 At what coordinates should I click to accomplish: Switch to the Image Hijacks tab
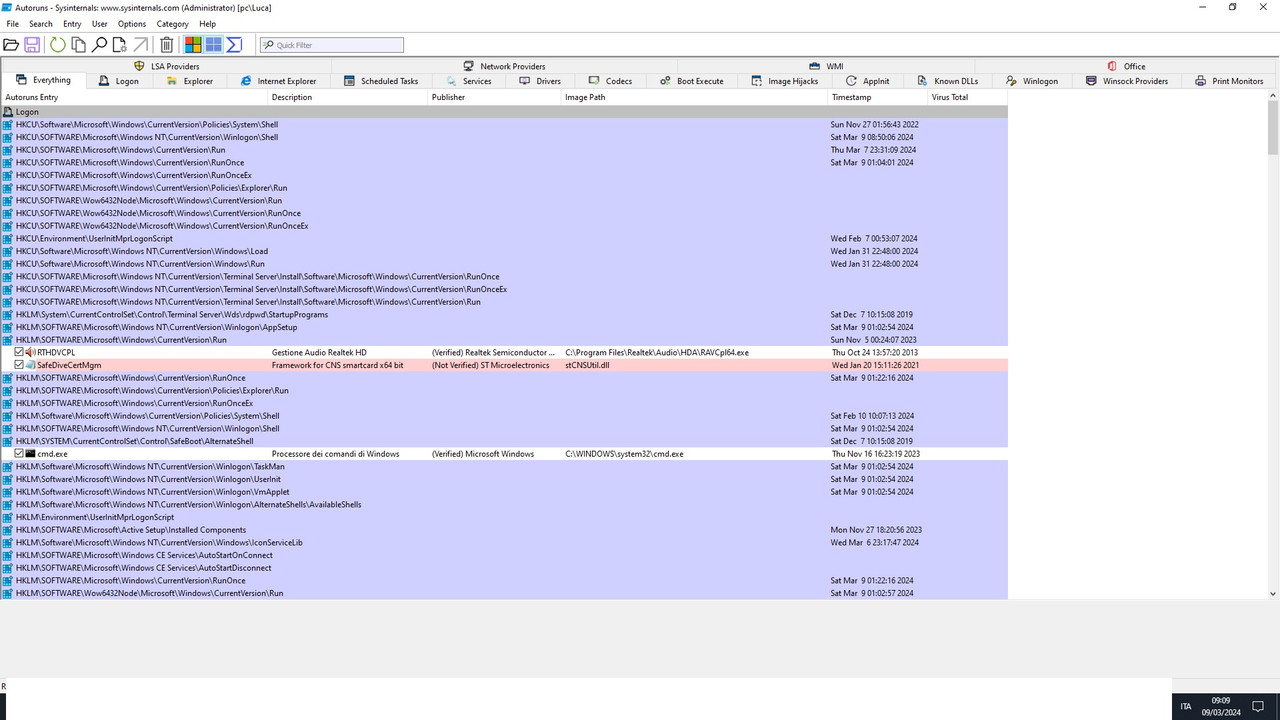point(783,81)
